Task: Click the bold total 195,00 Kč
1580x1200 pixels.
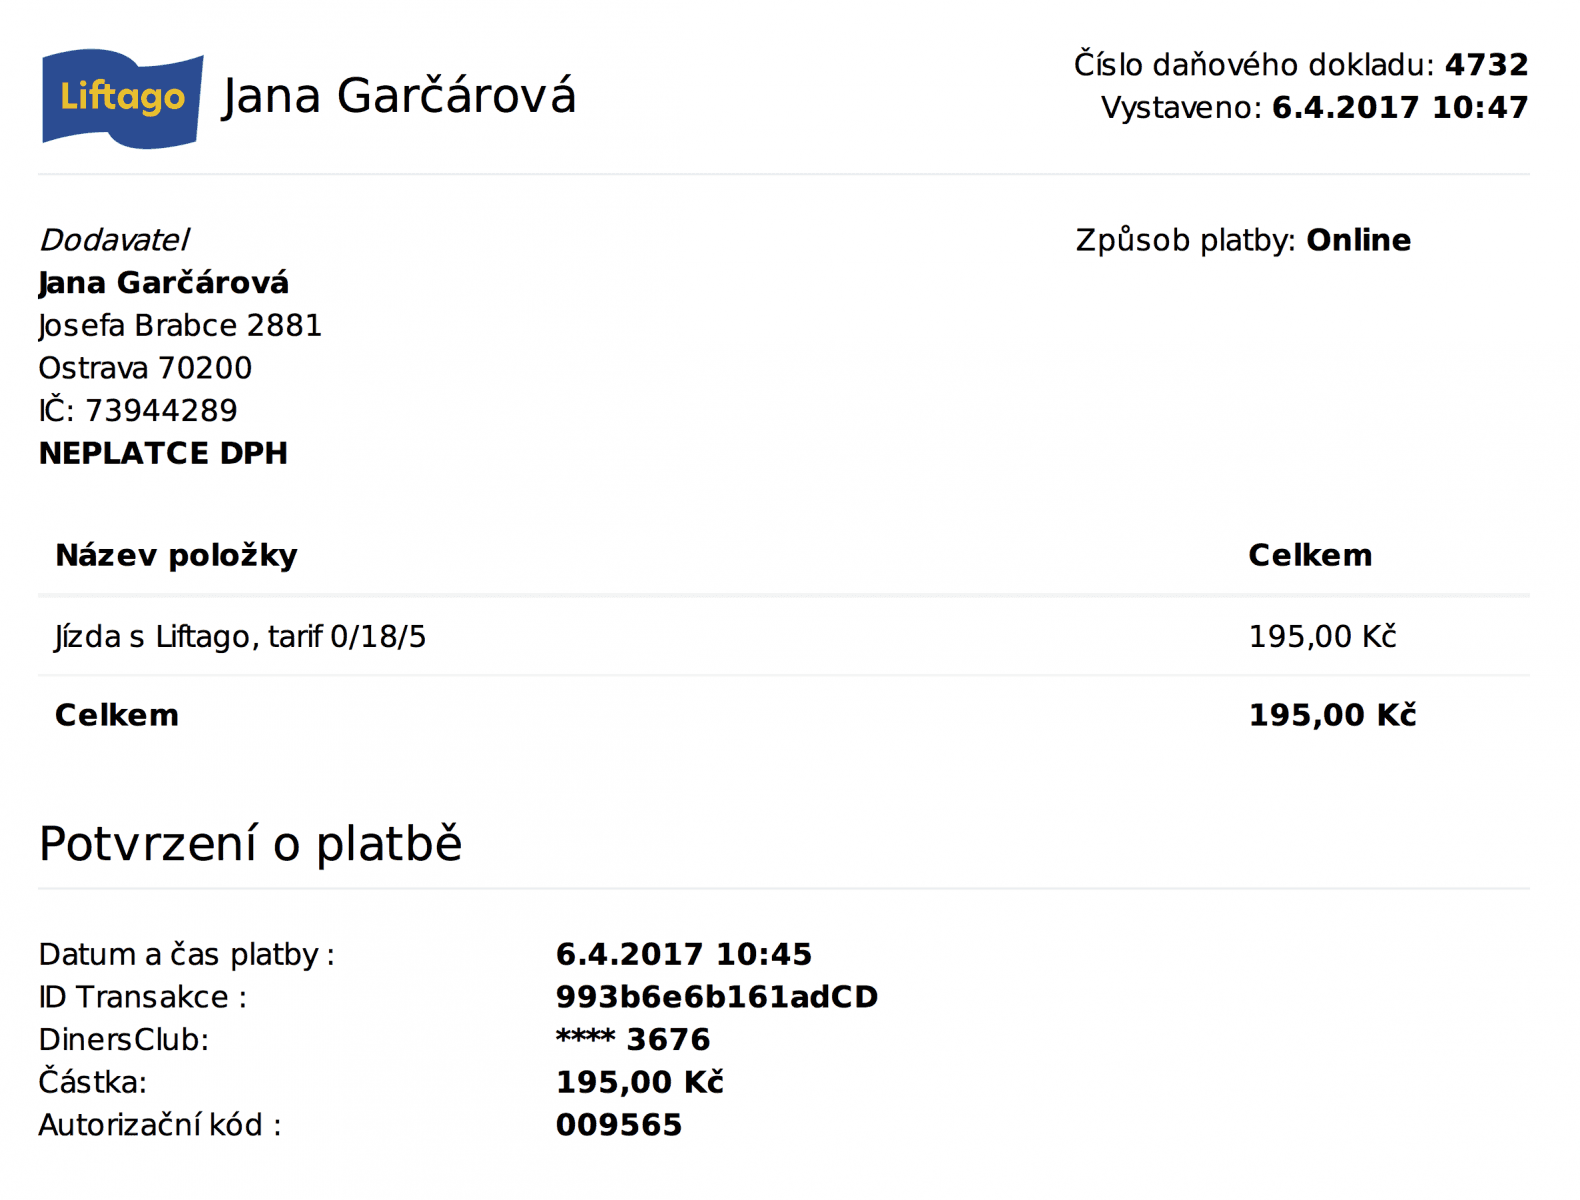Action: point(1332,716)
